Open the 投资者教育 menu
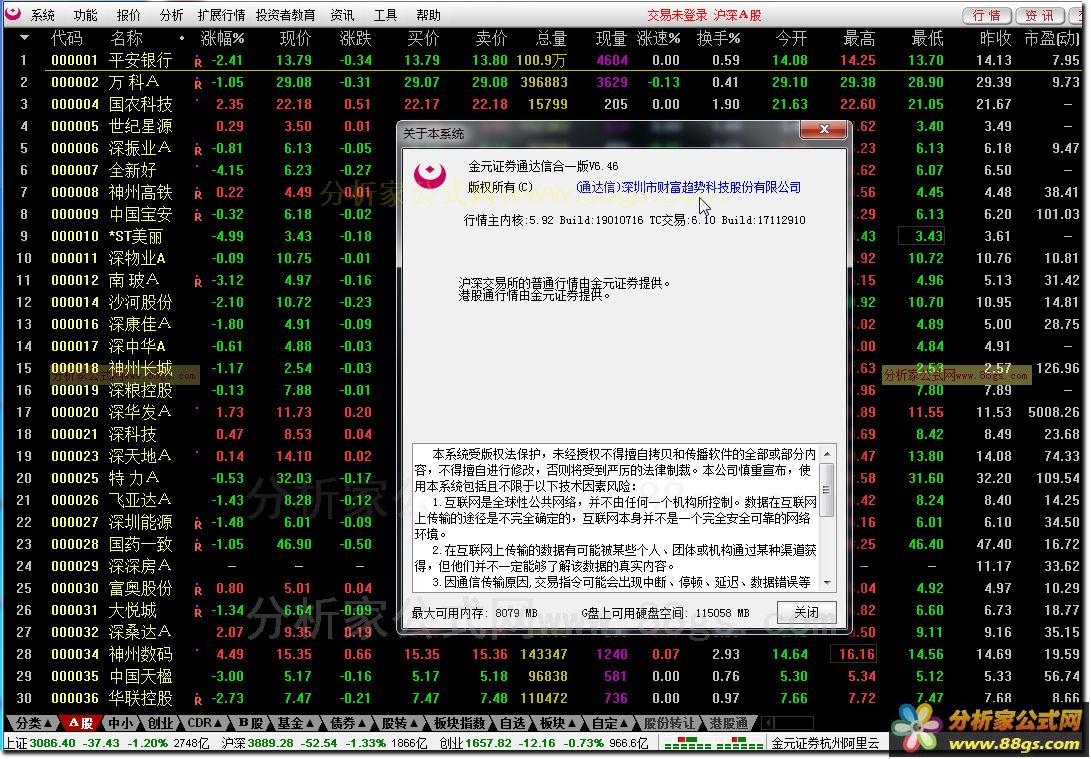The height and width of the screenshot is (759, 1091). tap(285, 15)
